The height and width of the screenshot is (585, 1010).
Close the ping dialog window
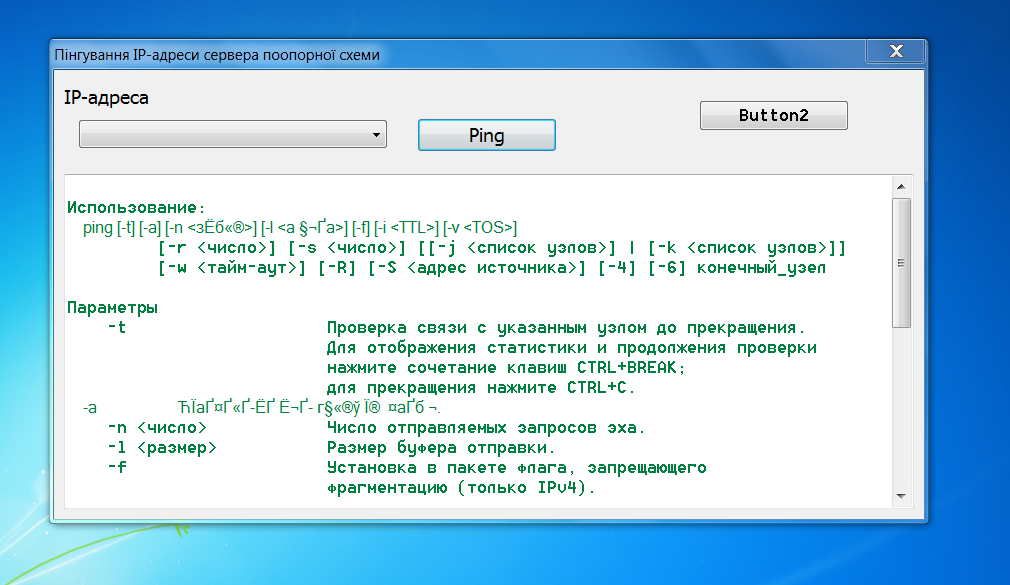[896, 51]
